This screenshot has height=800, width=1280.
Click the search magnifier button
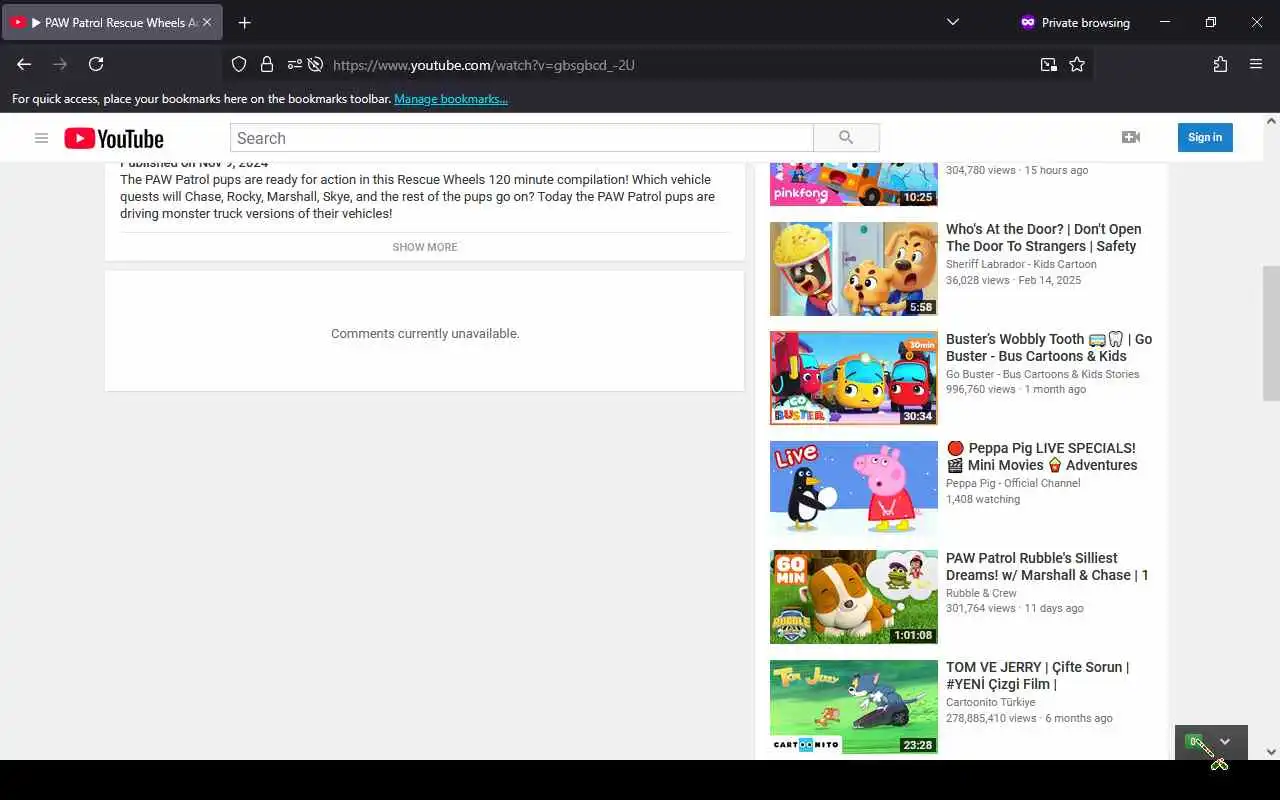pos(846,138)
